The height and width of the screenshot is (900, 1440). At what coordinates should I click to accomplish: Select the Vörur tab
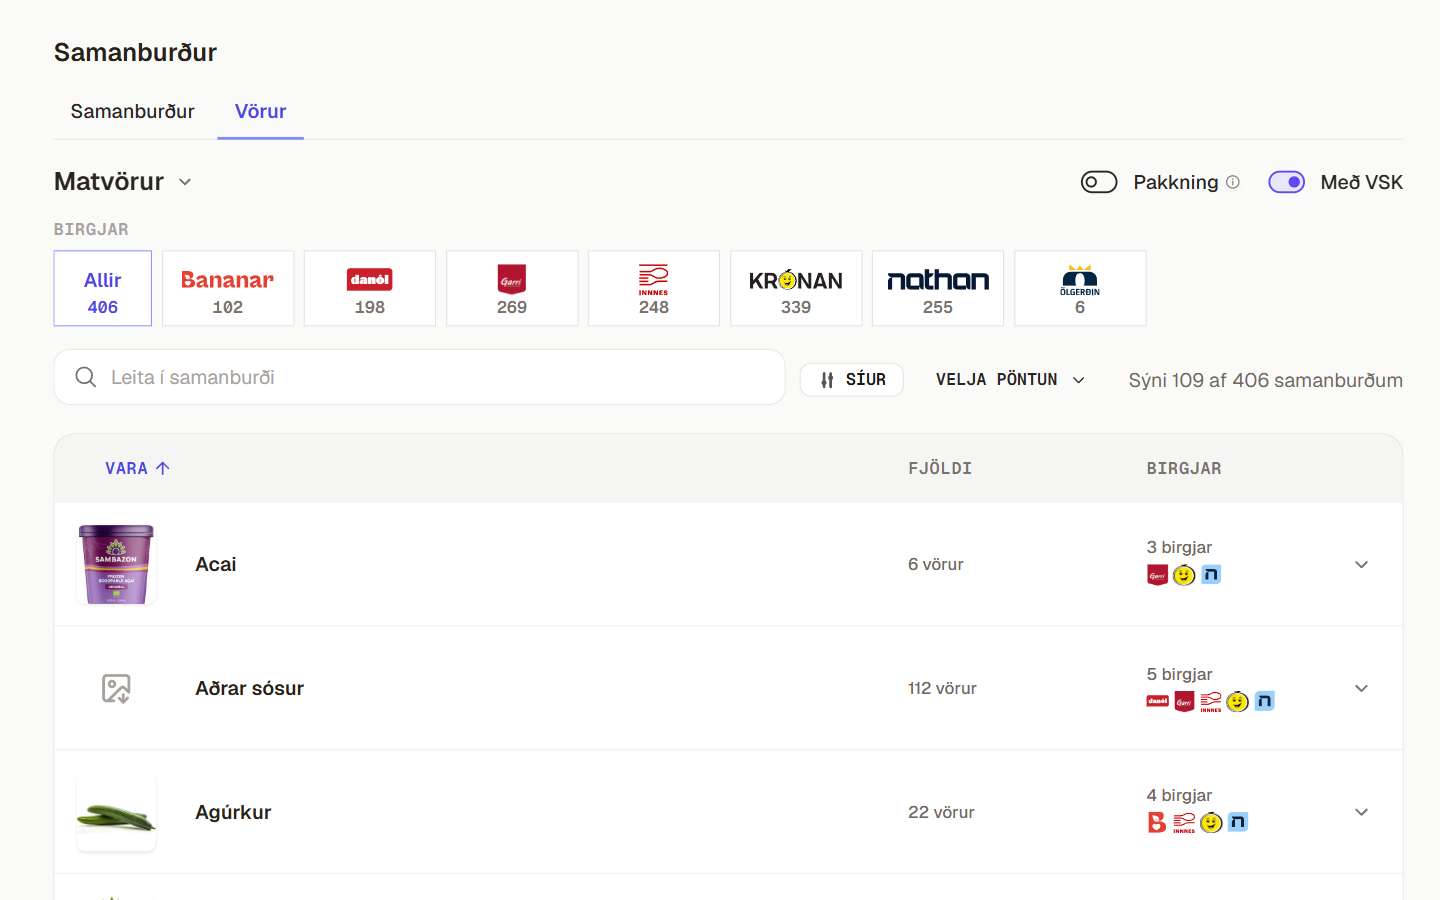click(x=260, y=111)
